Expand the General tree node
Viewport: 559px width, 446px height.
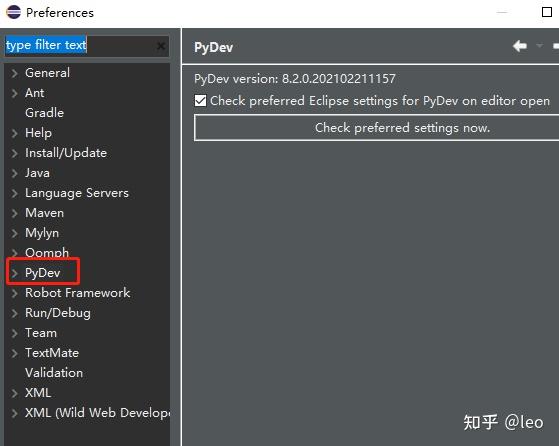[14, 73]
